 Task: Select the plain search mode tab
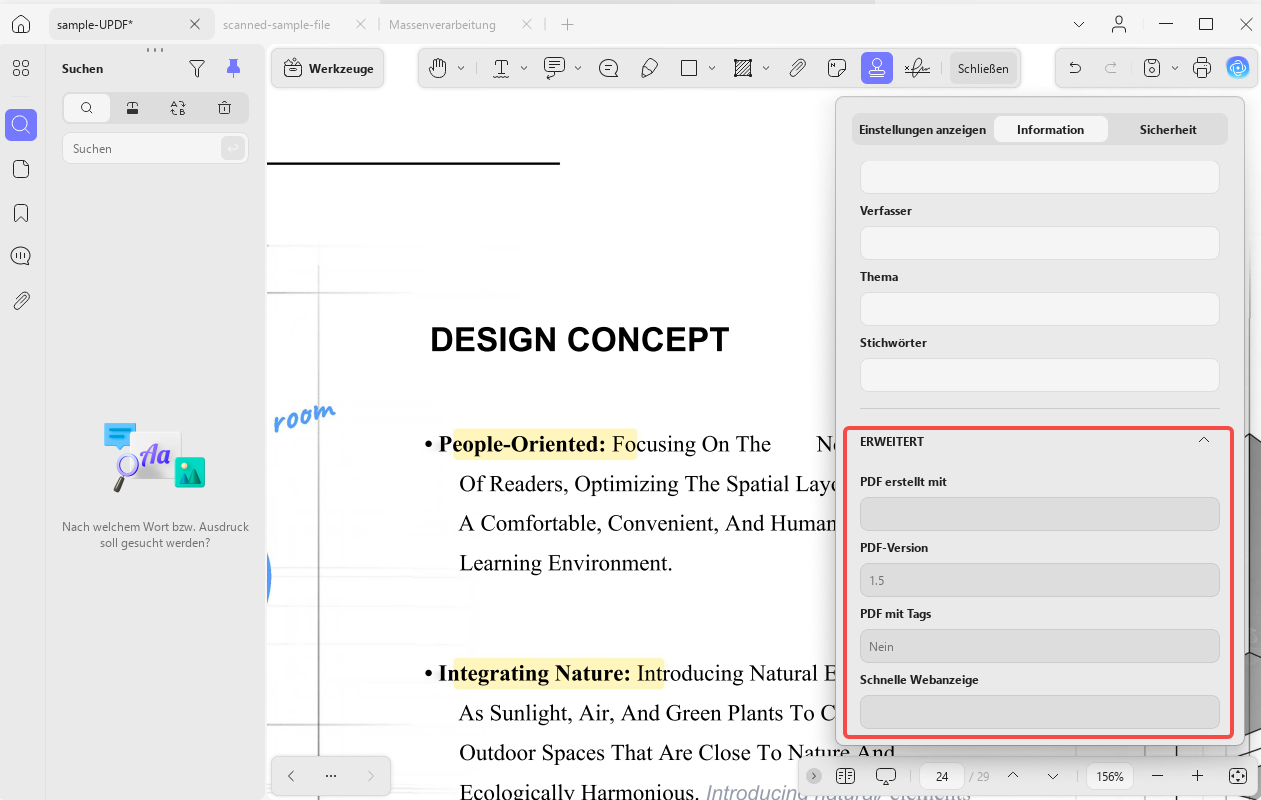pos(87,108)
